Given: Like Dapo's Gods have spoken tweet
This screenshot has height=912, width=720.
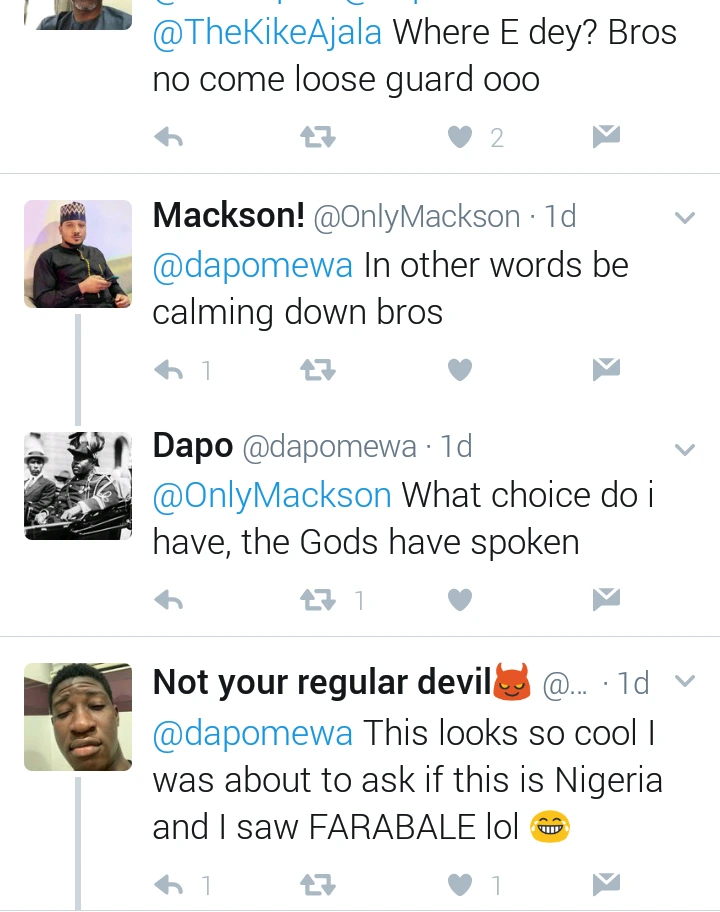Looking at the screenshot, I should (x=459, y=600).
